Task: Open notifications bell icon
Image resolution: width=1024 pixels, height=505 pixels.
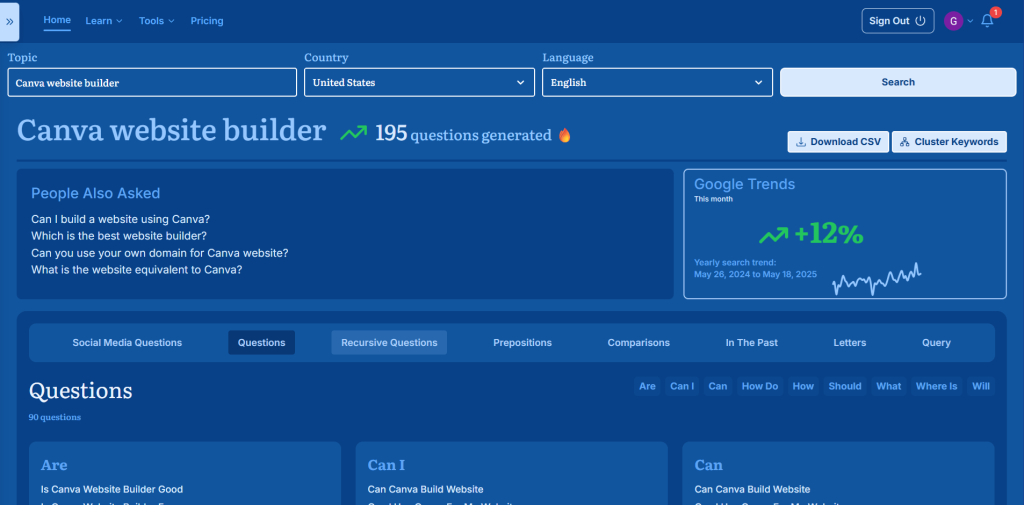Action: click(x=987, y=21)
